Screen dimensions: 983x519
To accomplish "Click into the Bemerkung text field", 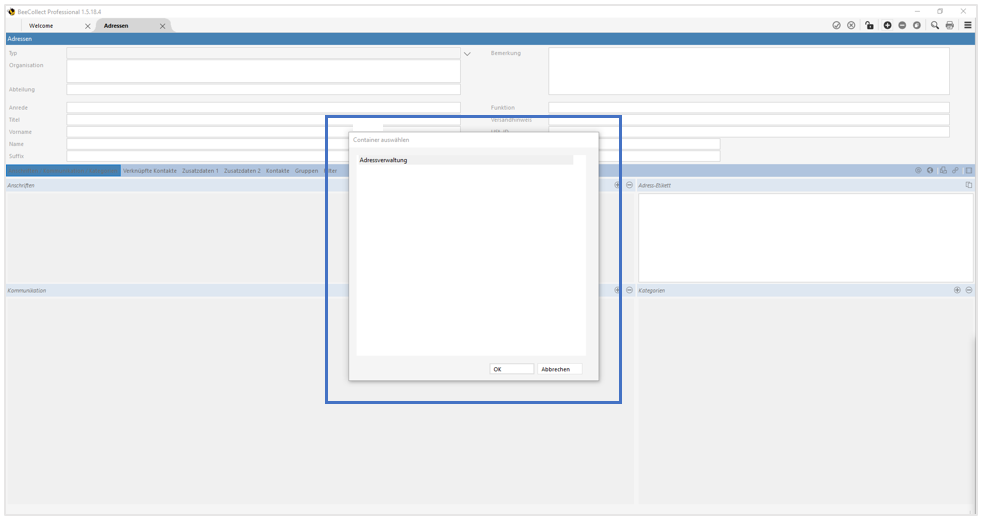I will point(748,71).
